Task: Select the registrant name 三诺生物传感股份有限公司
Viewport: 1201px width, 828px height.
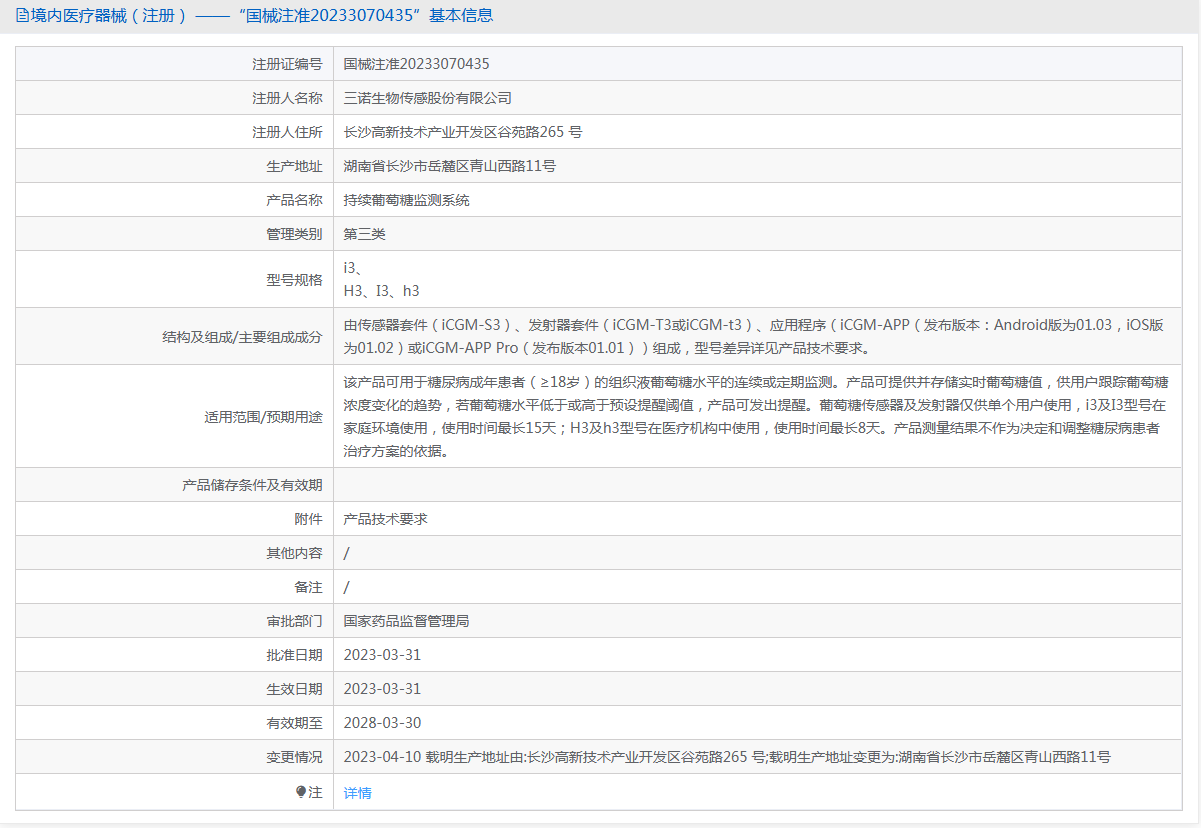Action: pos(427,98)
